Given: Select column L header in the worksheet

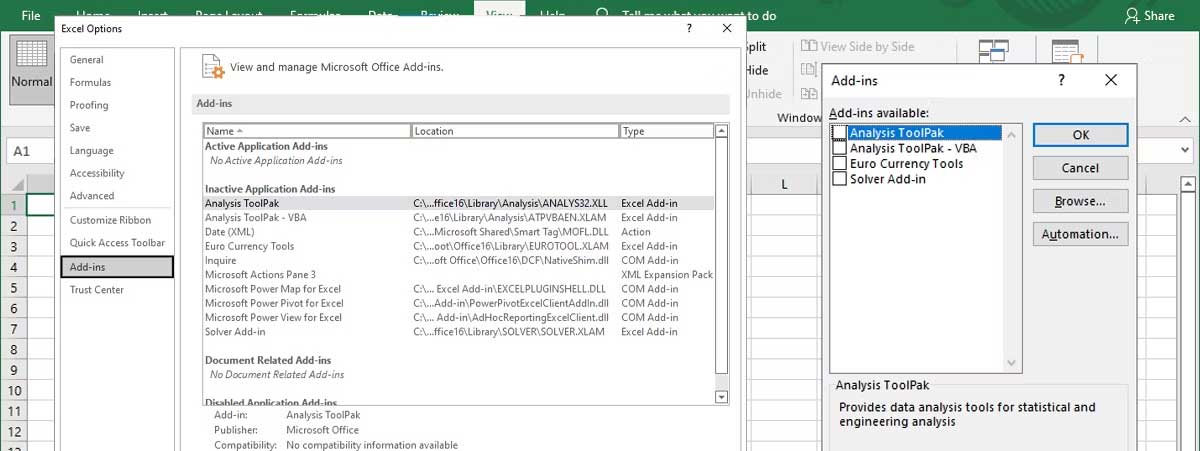Looking at the screenshot, I should tap(785, 184).
